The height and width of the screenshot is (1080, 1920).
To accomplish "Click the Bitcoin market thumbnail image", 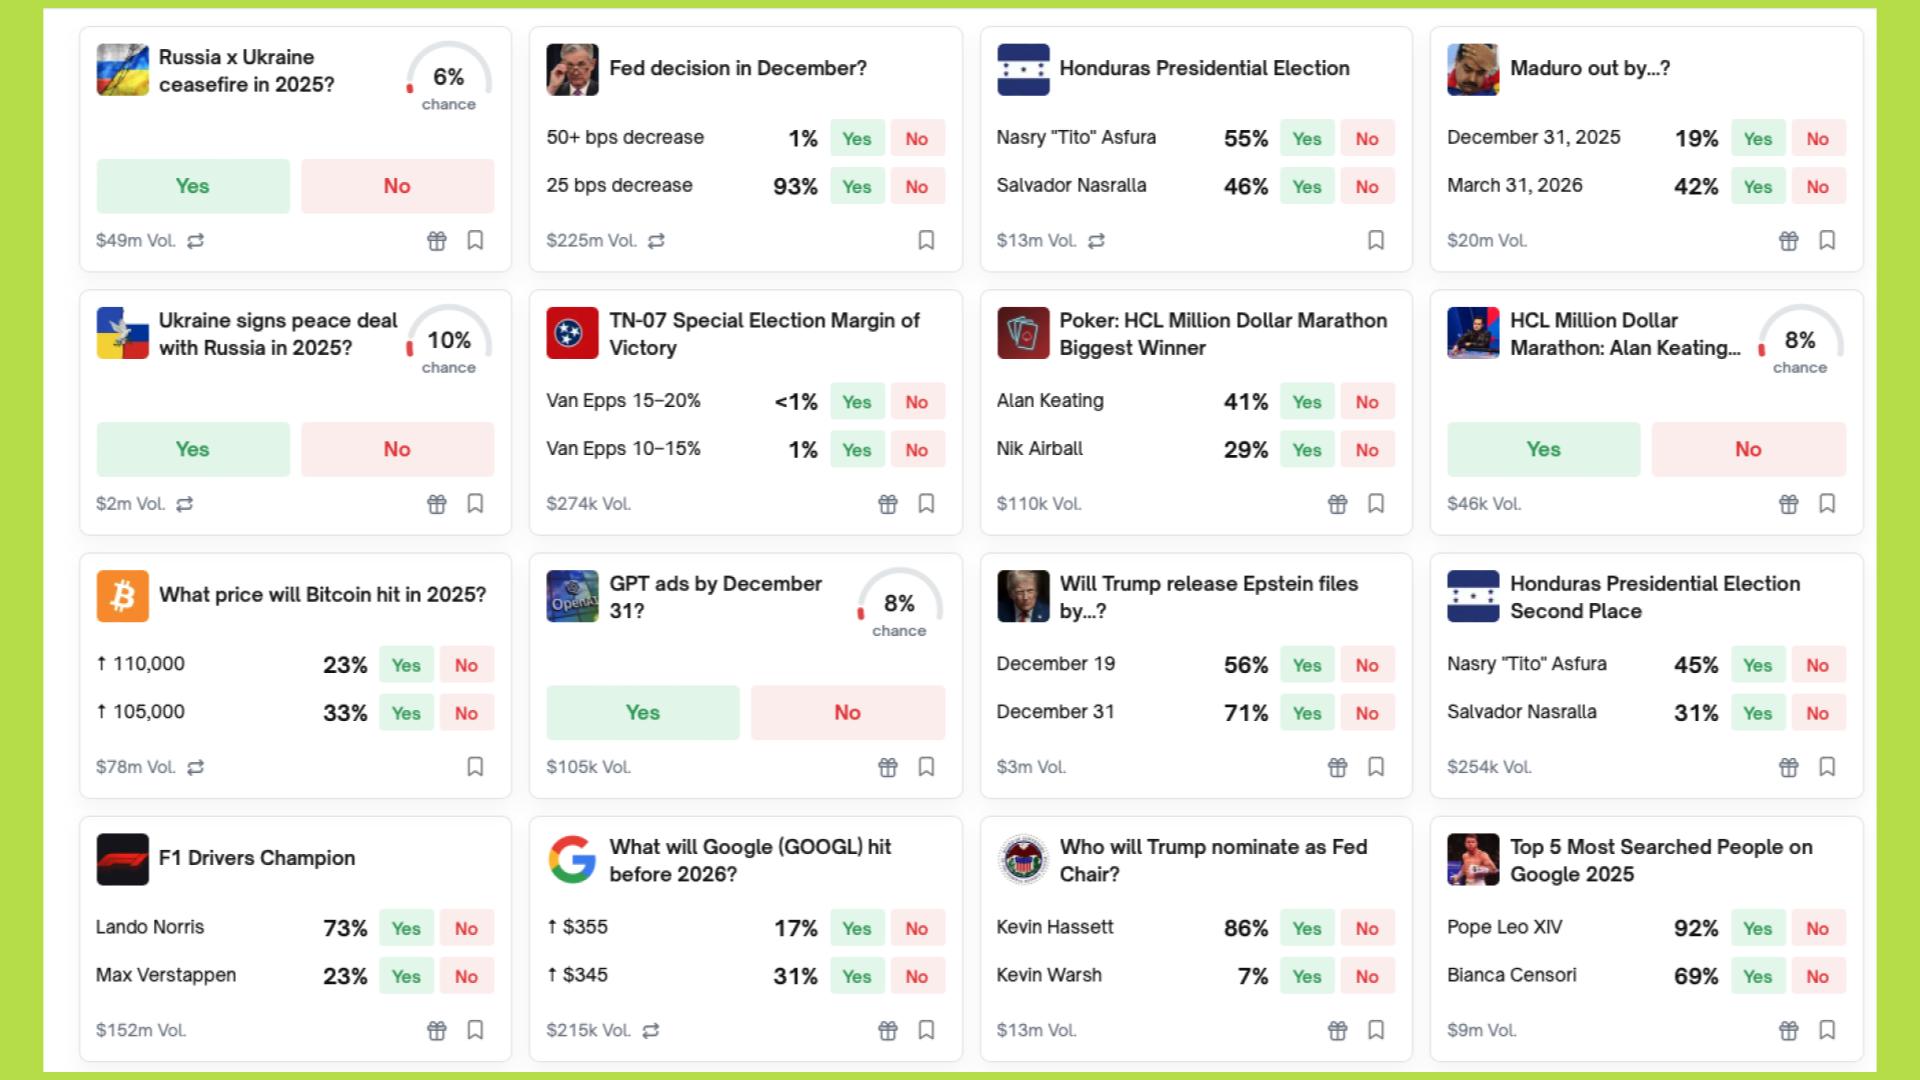I will (122, 596).
